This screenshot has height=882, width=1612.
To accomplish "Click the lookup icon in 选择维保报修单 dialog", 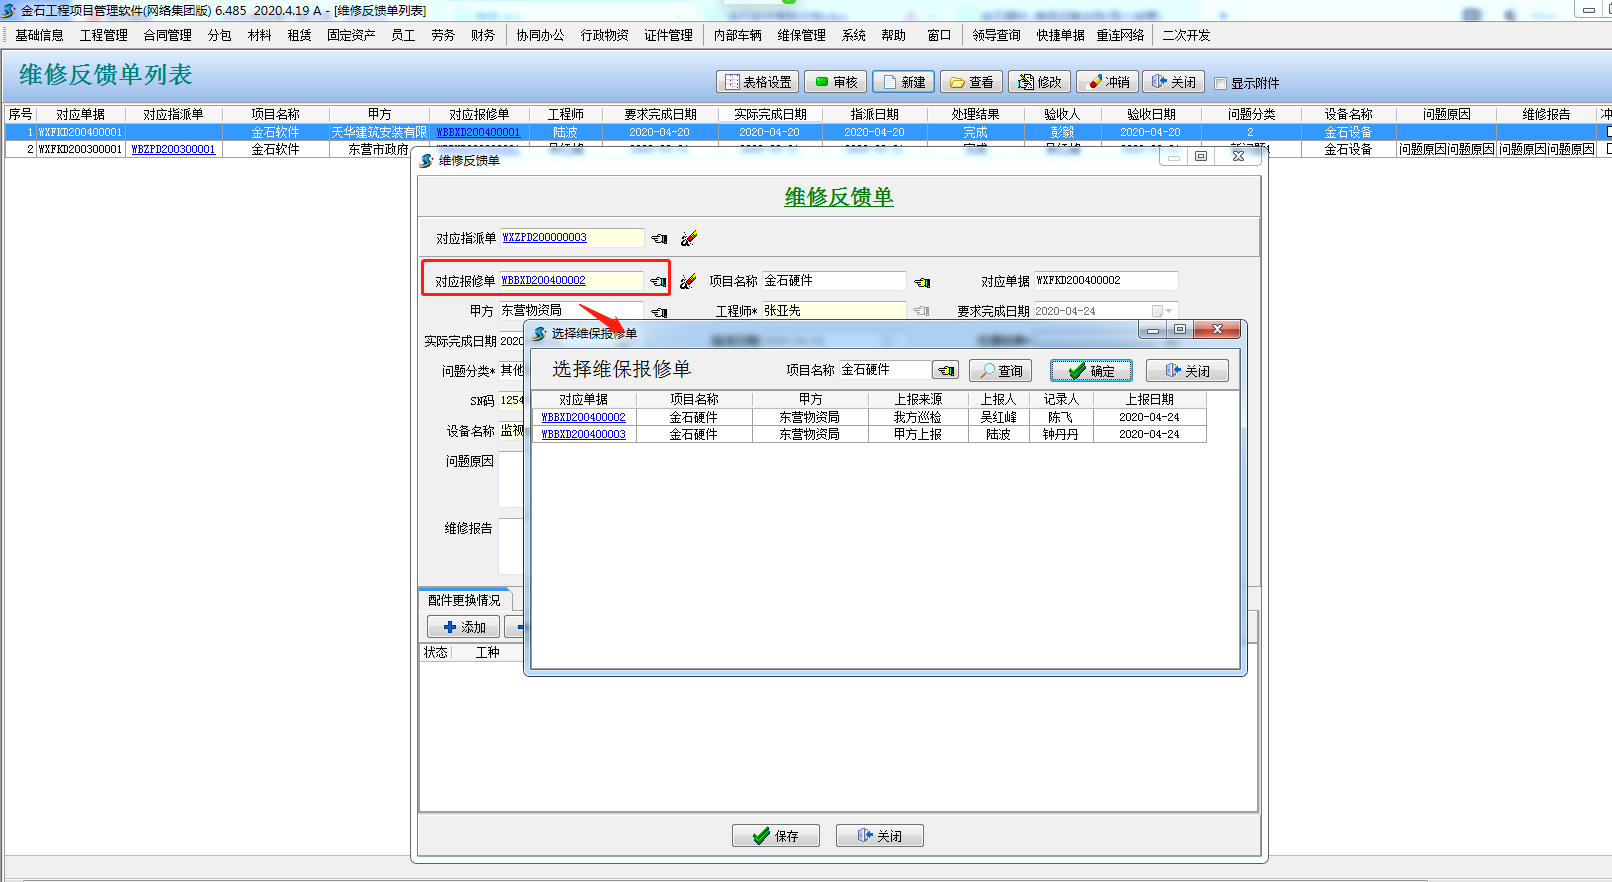I will point(945,371).
